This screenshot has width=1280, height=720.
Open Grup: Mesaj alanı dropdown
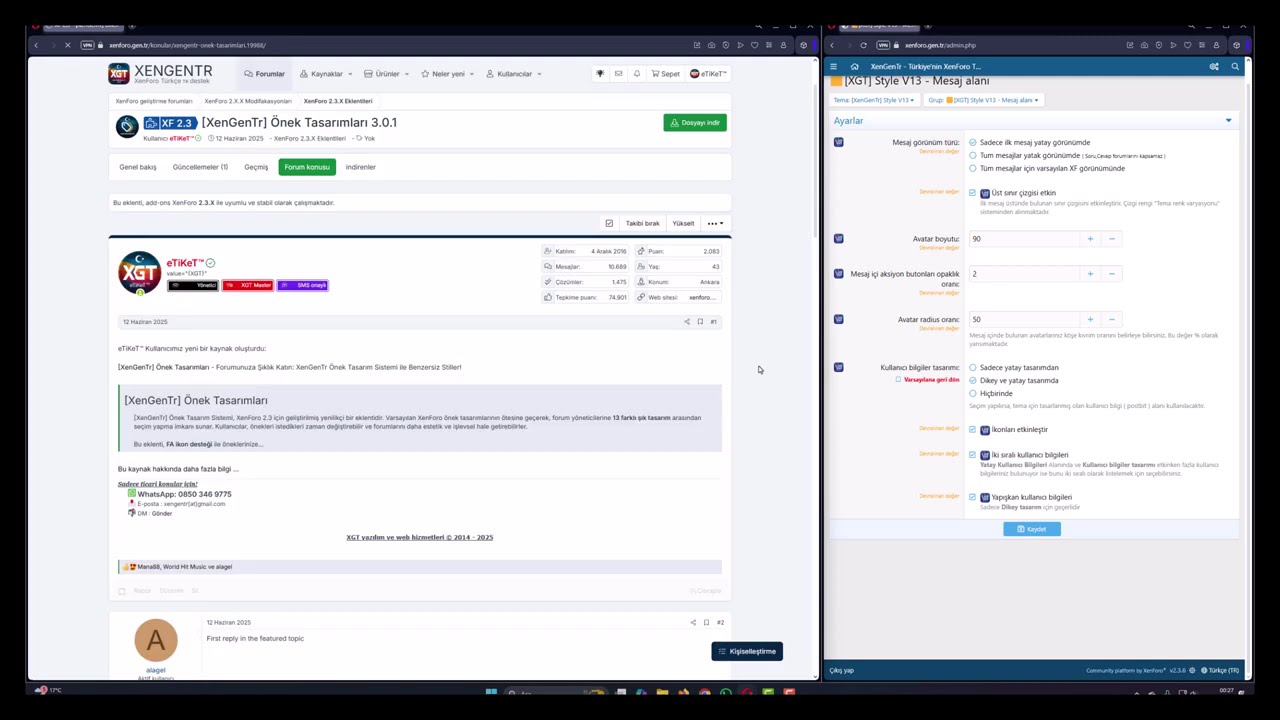coord(983,100)
